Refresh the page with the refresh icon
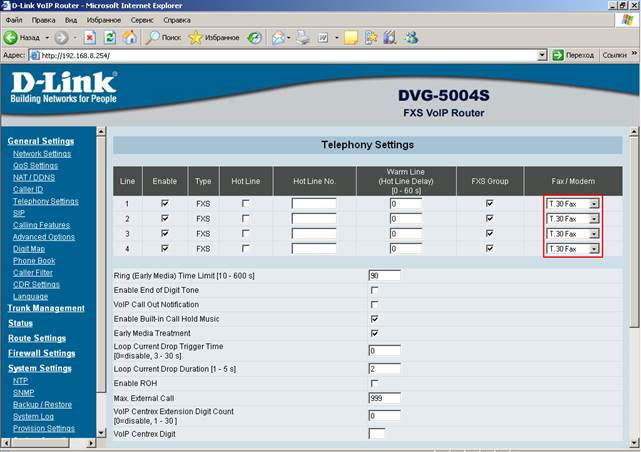Image resolution: width=641 pixels, height=452 pixels. tap(109, 37)
